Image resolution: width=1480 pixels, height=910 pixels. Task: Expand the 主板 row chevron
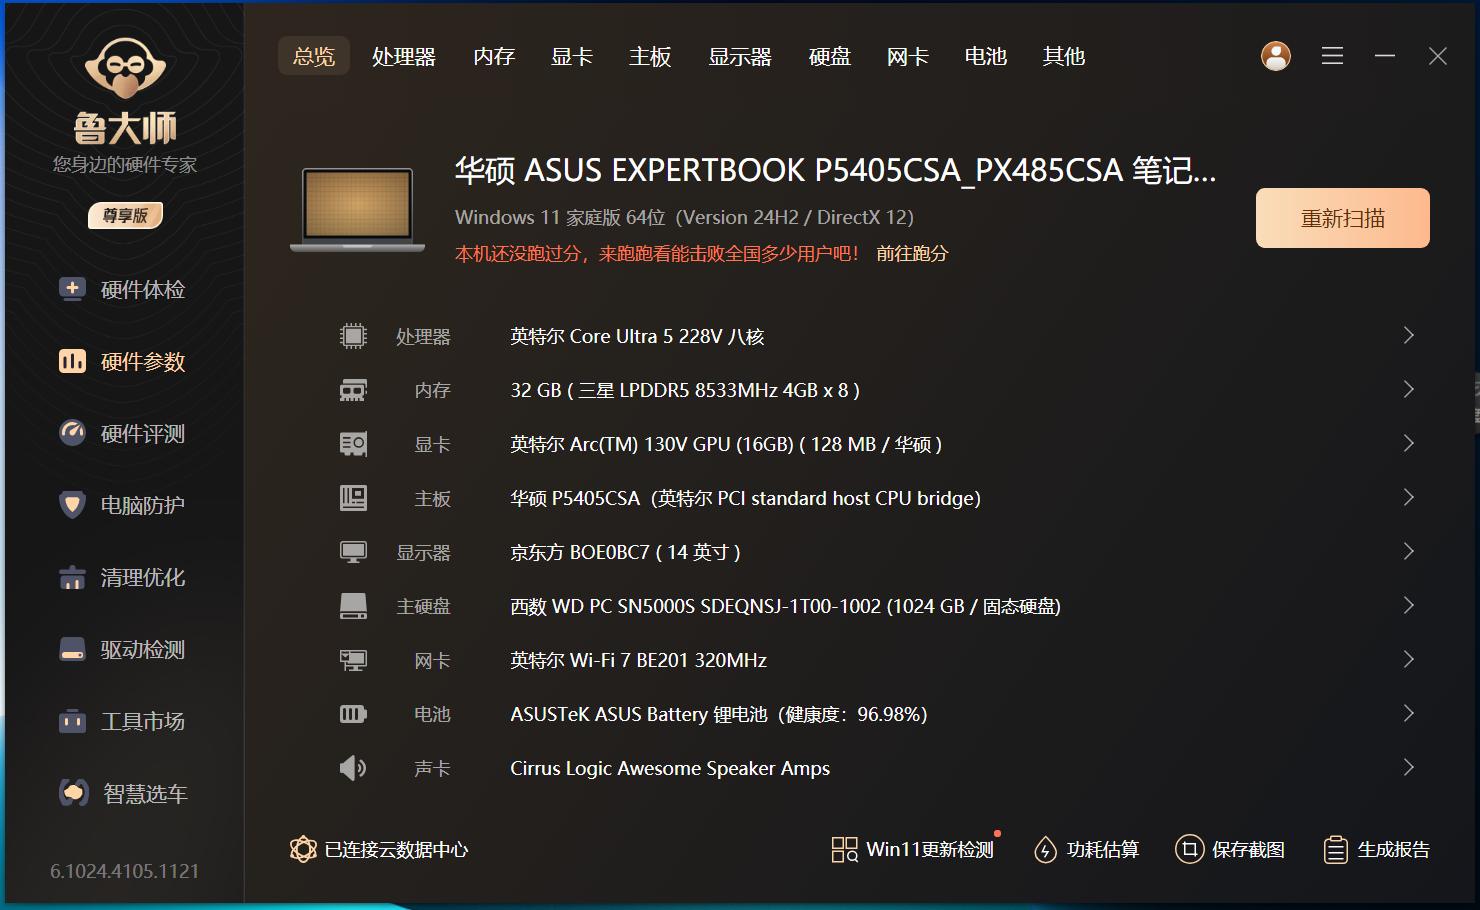click(1408, 498)
